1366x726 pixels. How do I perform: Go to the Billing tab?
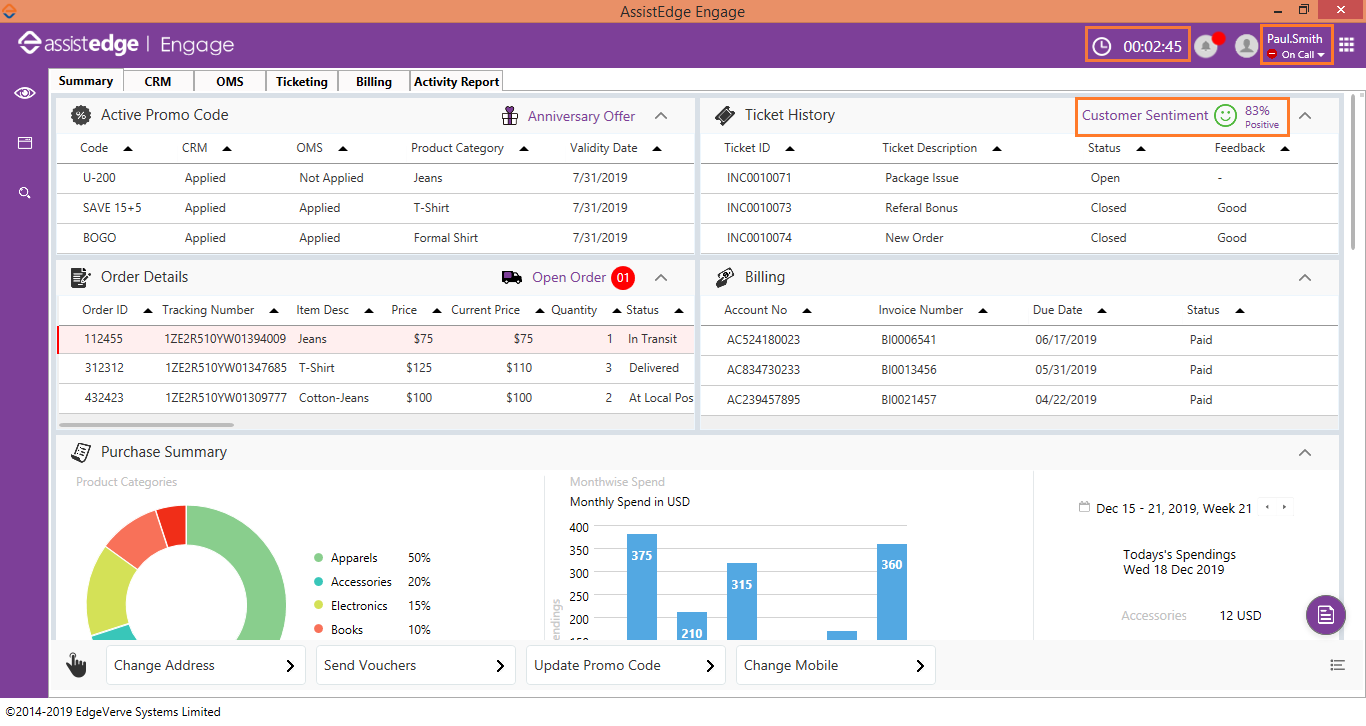point(374,82)
